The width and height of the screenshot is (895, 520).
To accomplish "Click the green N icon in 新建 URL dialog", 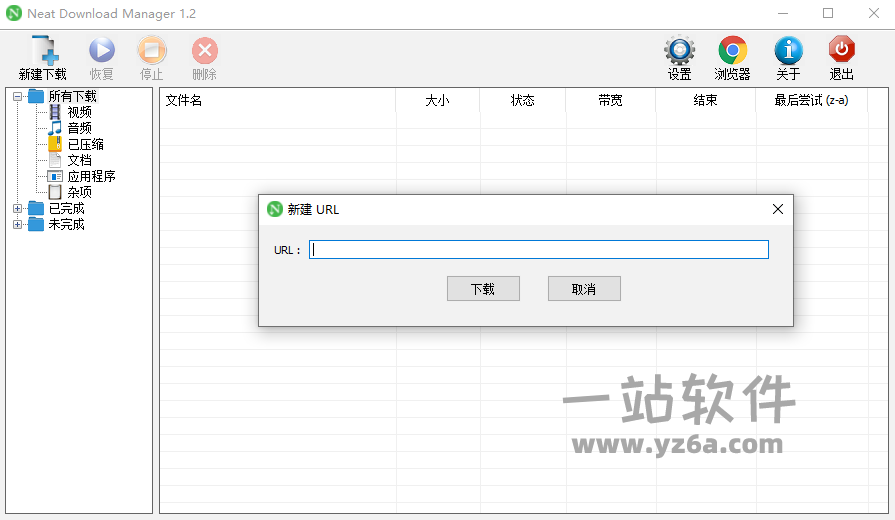I will point(275,209).
